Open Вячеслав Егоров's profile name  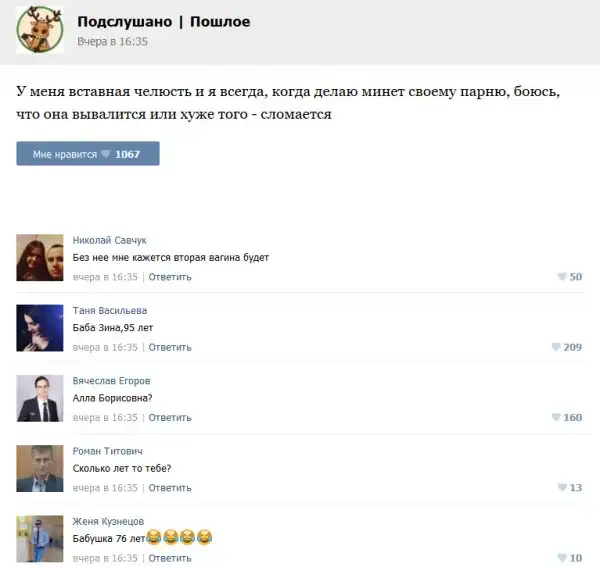click(111, 381)
